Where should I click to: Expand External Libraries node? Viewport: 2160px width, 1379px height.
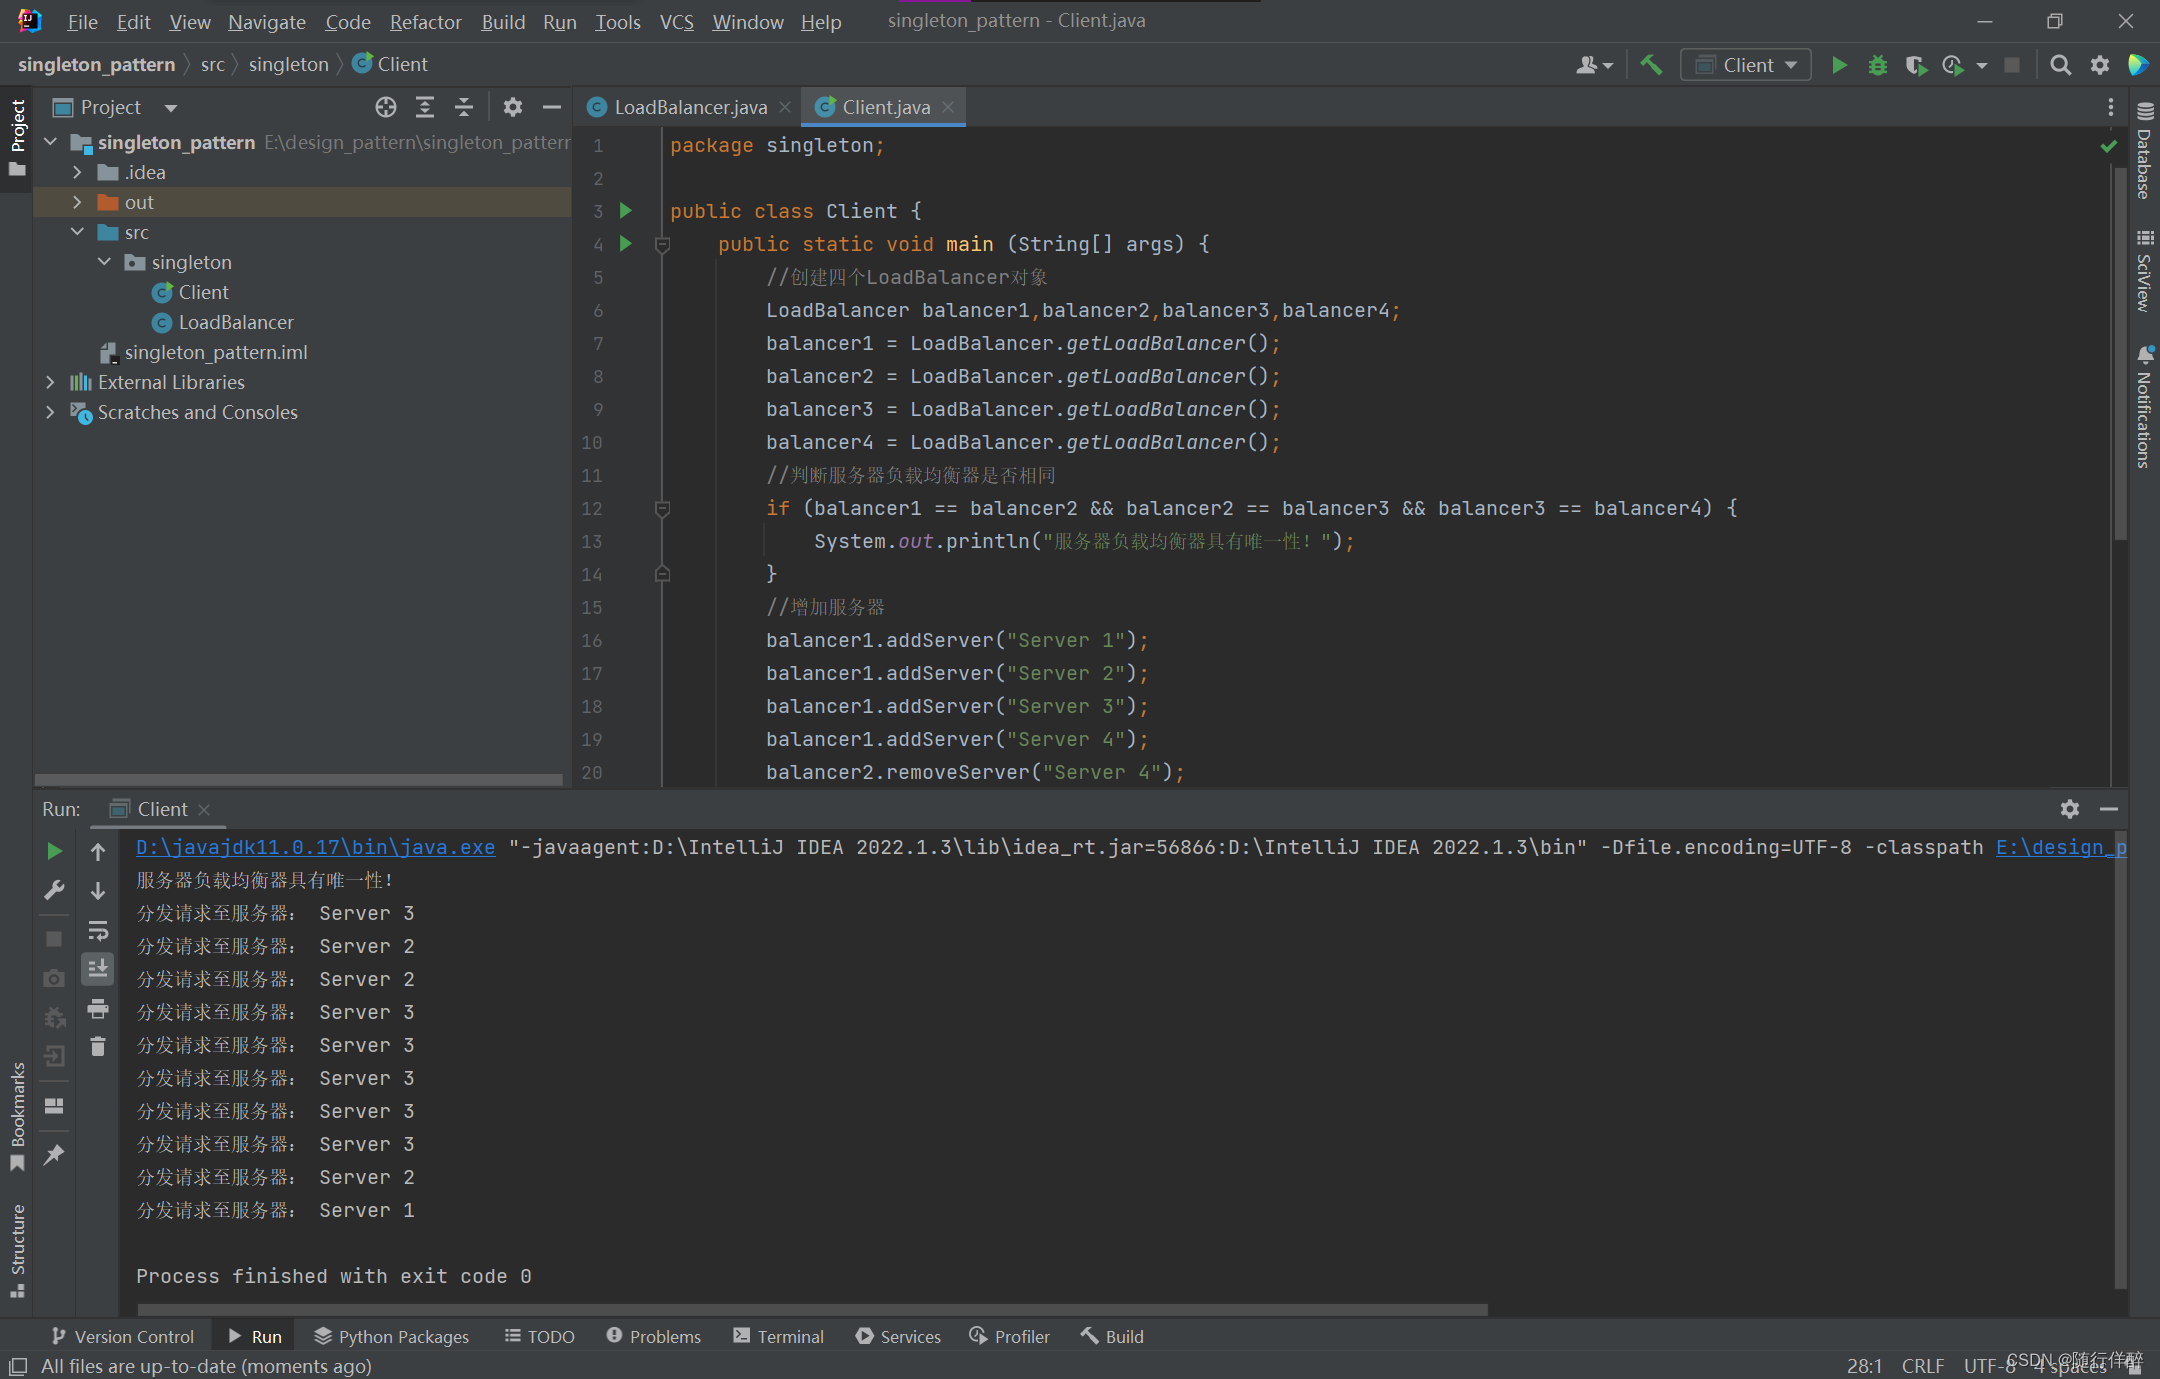click(51, 382)
